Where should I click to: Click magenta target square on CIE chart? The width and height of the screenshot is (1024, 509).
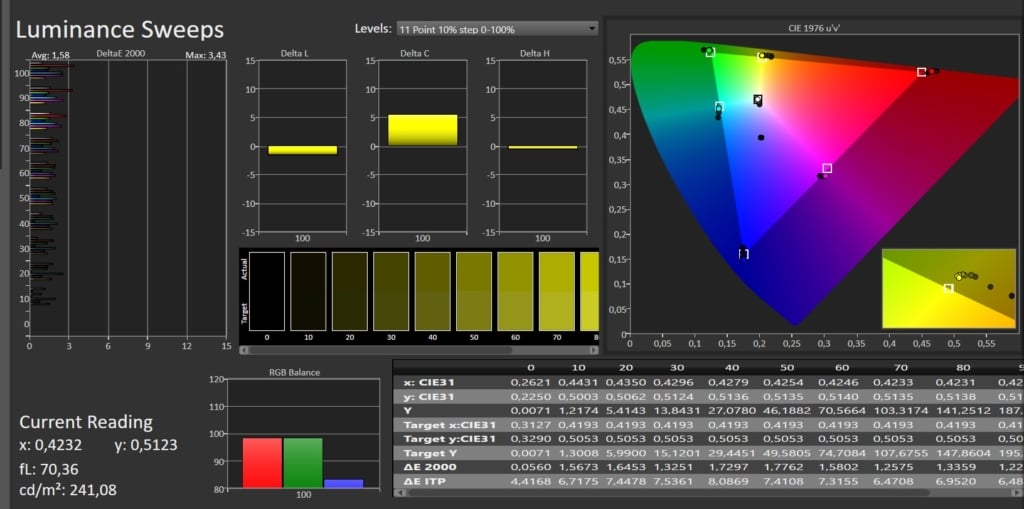(827, 168)
